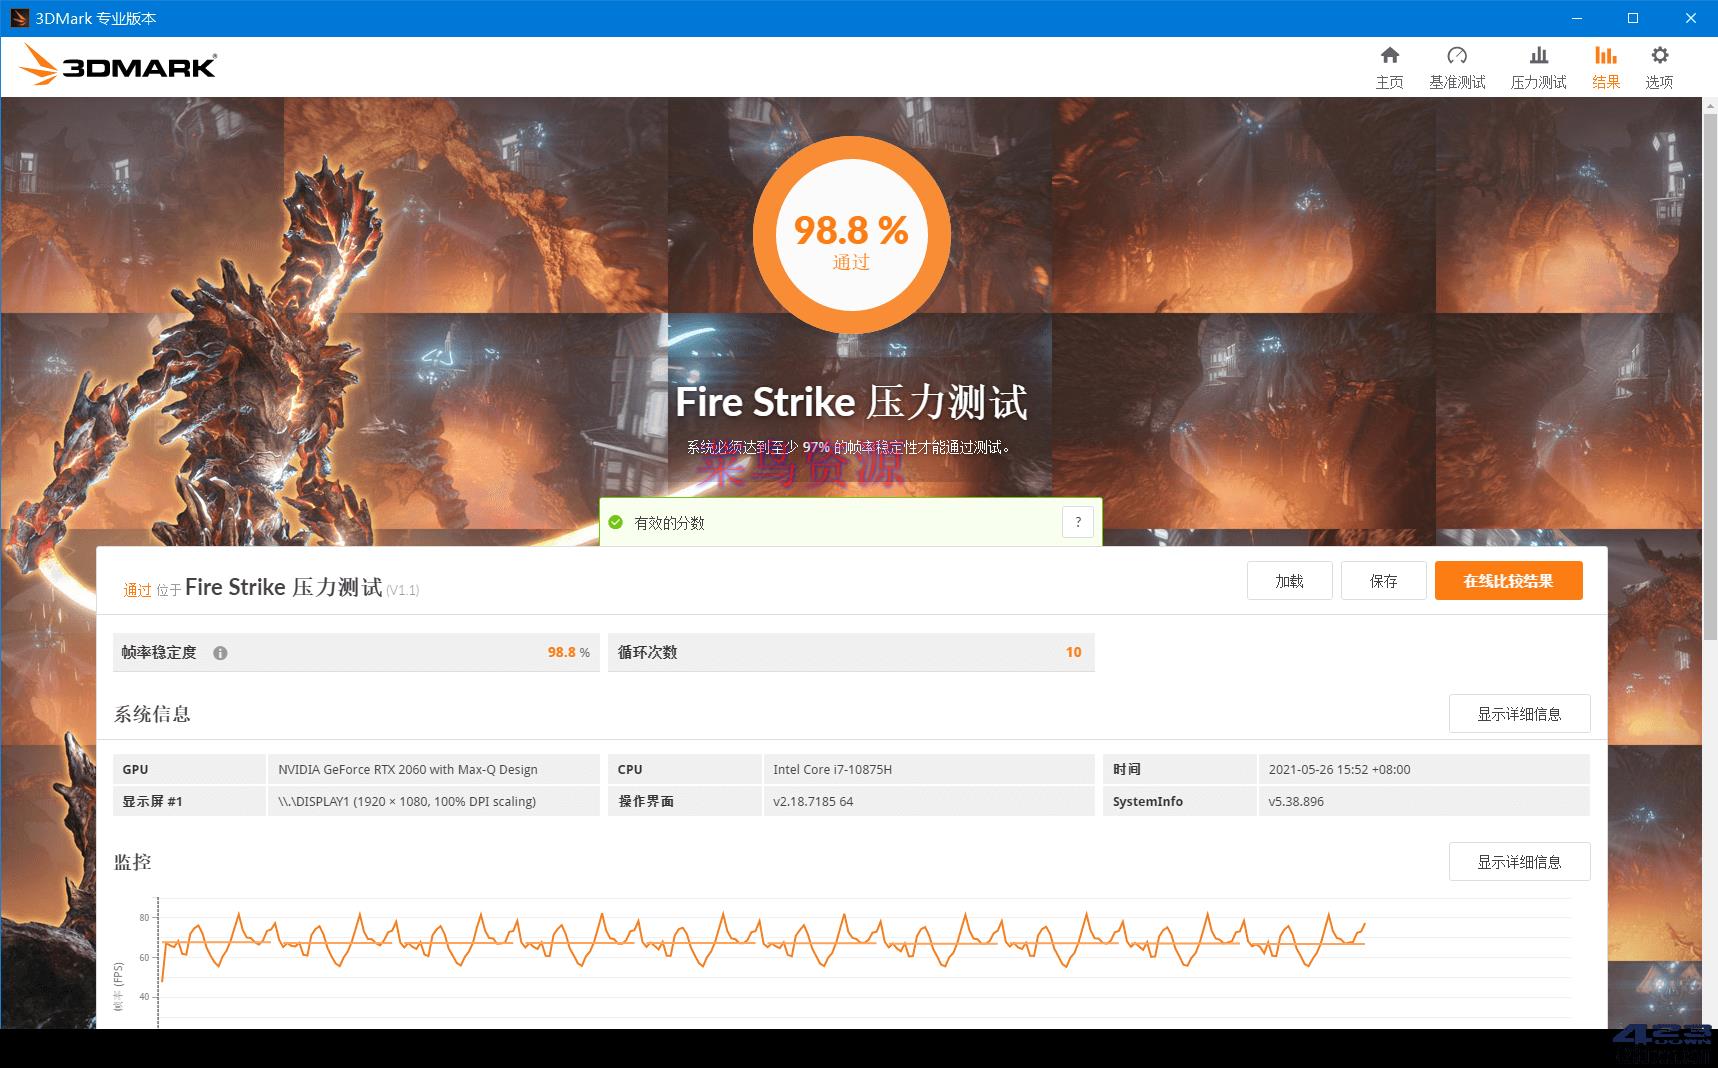Click the green checkmark on 有效的分数 banner
Viewport: 1718px width, 1068px height.
tap(615, 522)
